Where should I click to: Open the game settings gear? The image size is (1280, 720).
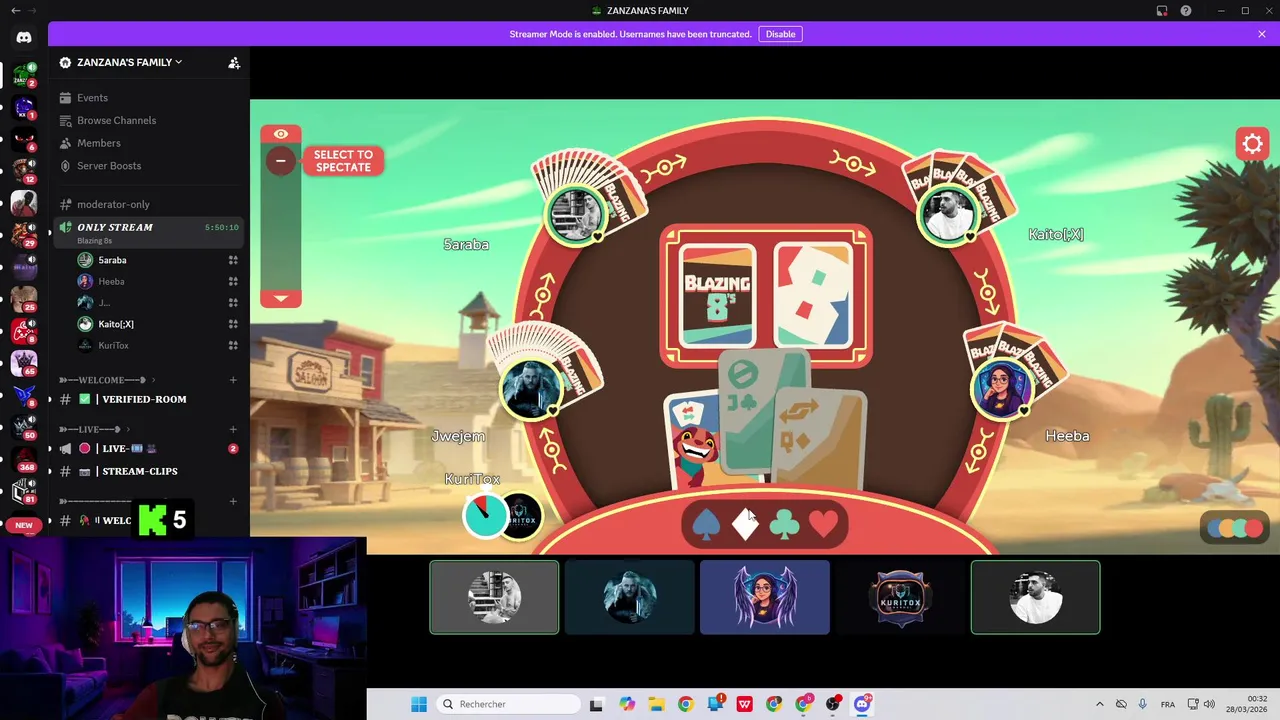click(x=1252, y=144)
